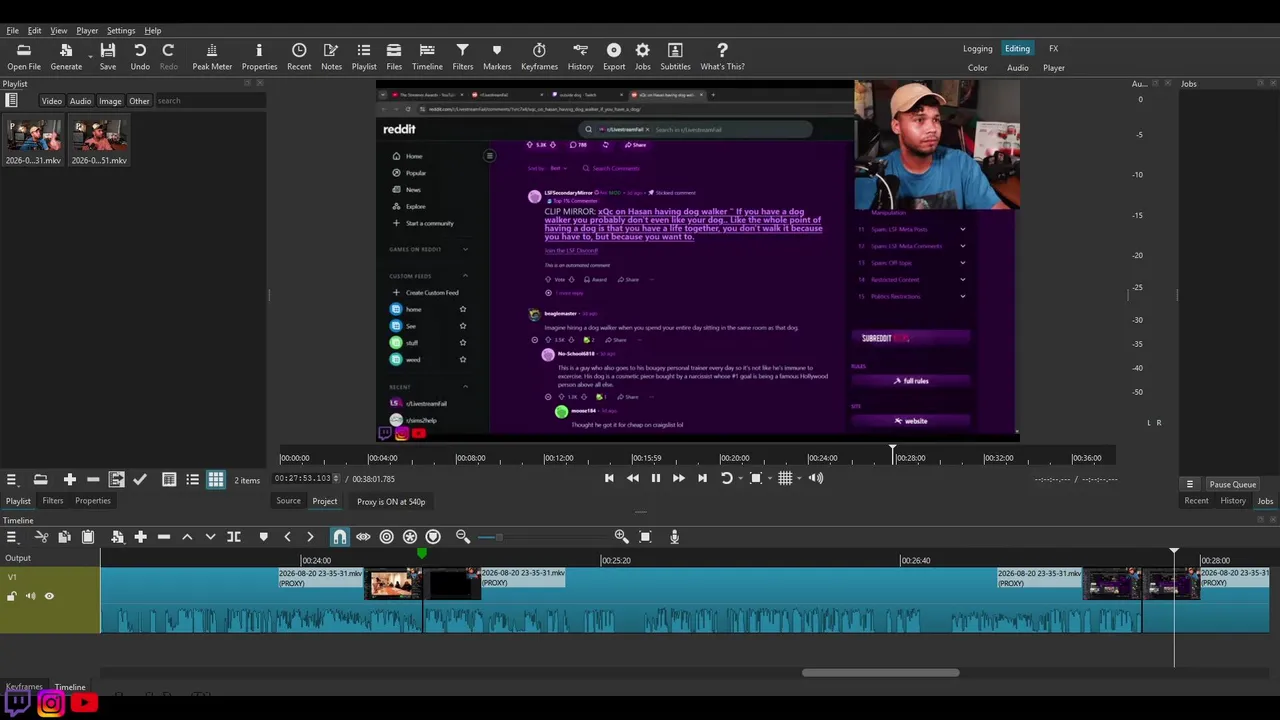
Task: Click the timeline horizontal scrollbar
Action: pos(880,672)
